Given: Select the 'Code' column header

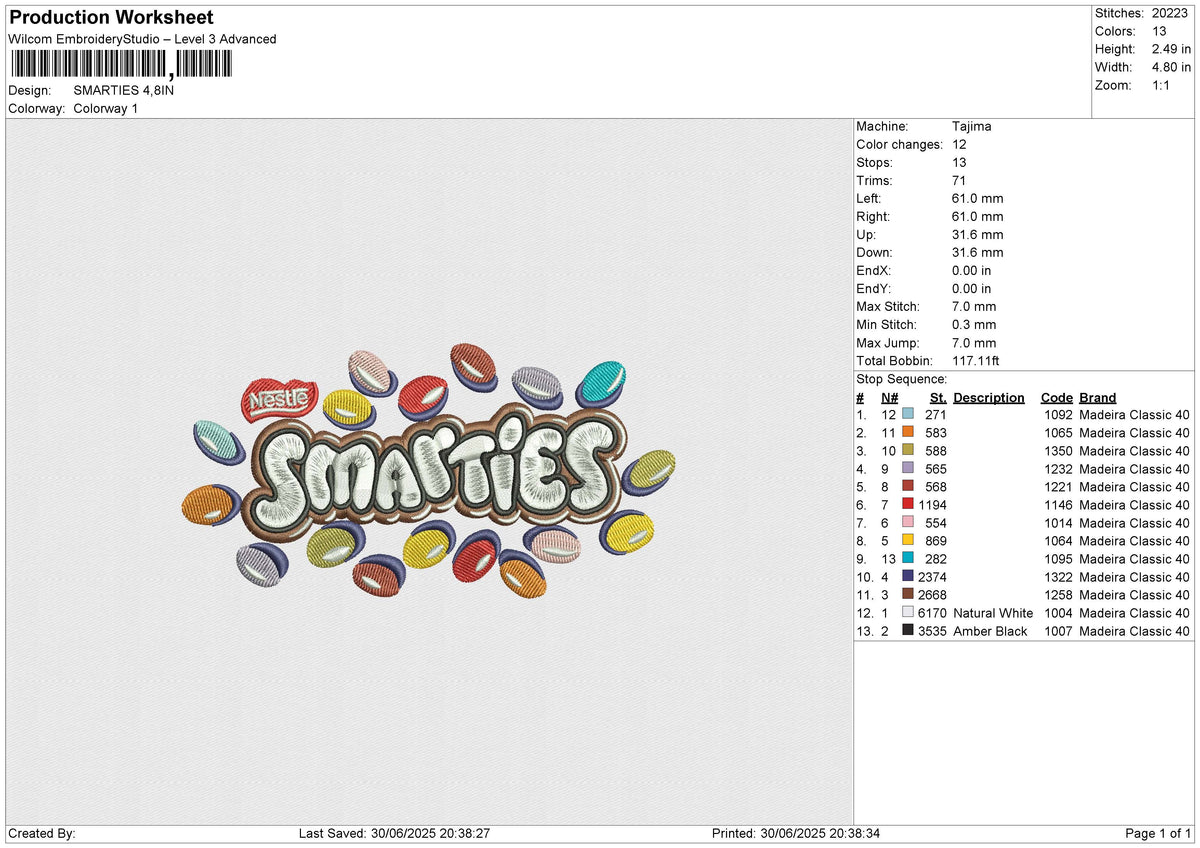Looking at the screenshot, I should (x=1057, y=398).
